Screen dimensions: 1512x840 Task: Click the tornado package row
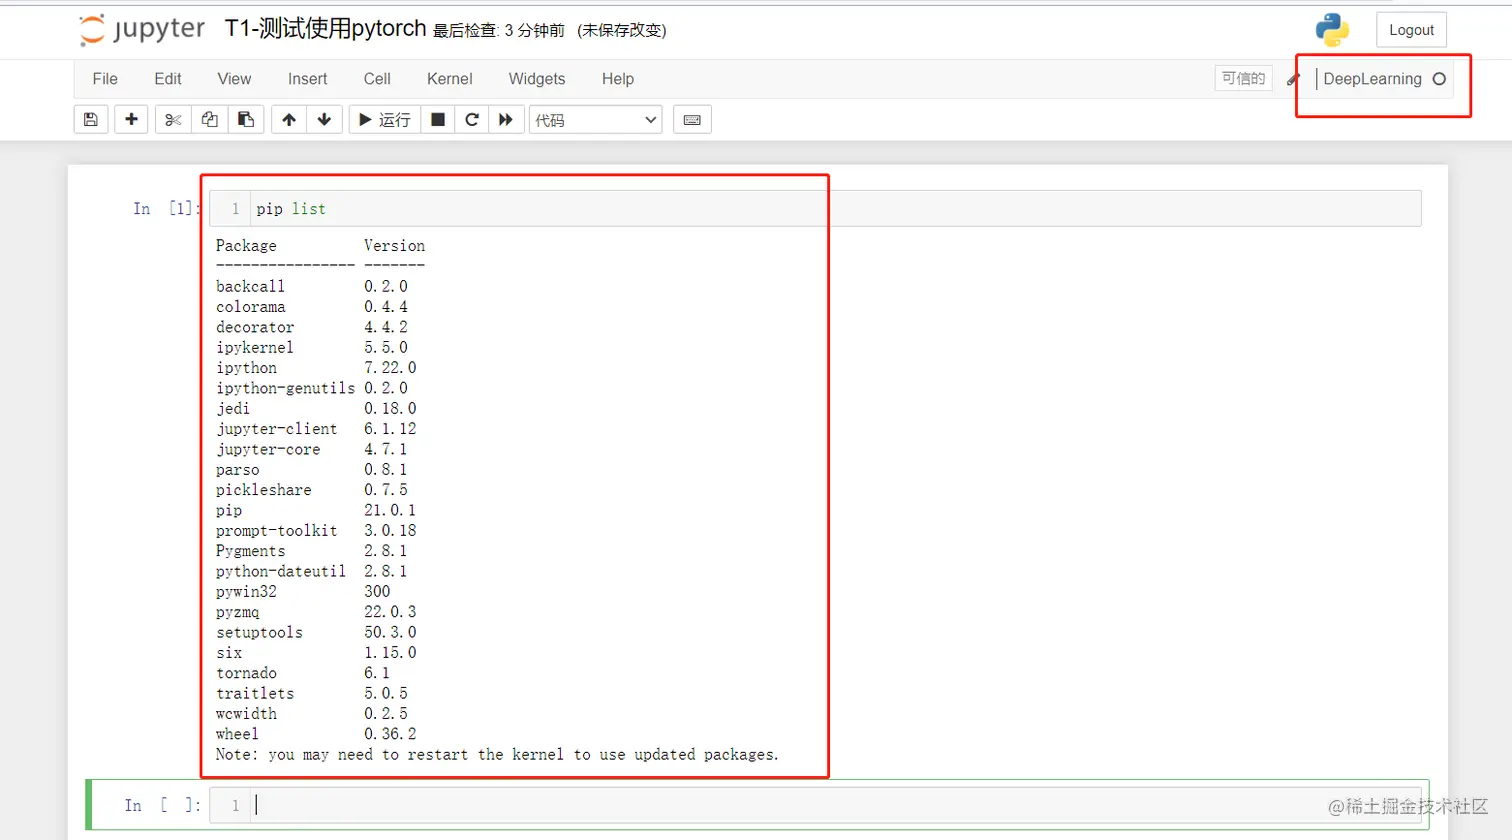(303, 674)
